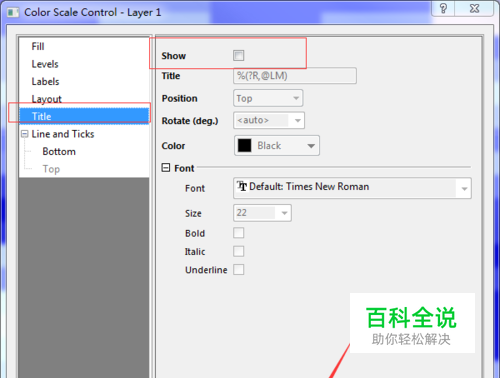500x378 pixels.
Task: Enable the Show checkbox
Action: (x=239, y=55)
